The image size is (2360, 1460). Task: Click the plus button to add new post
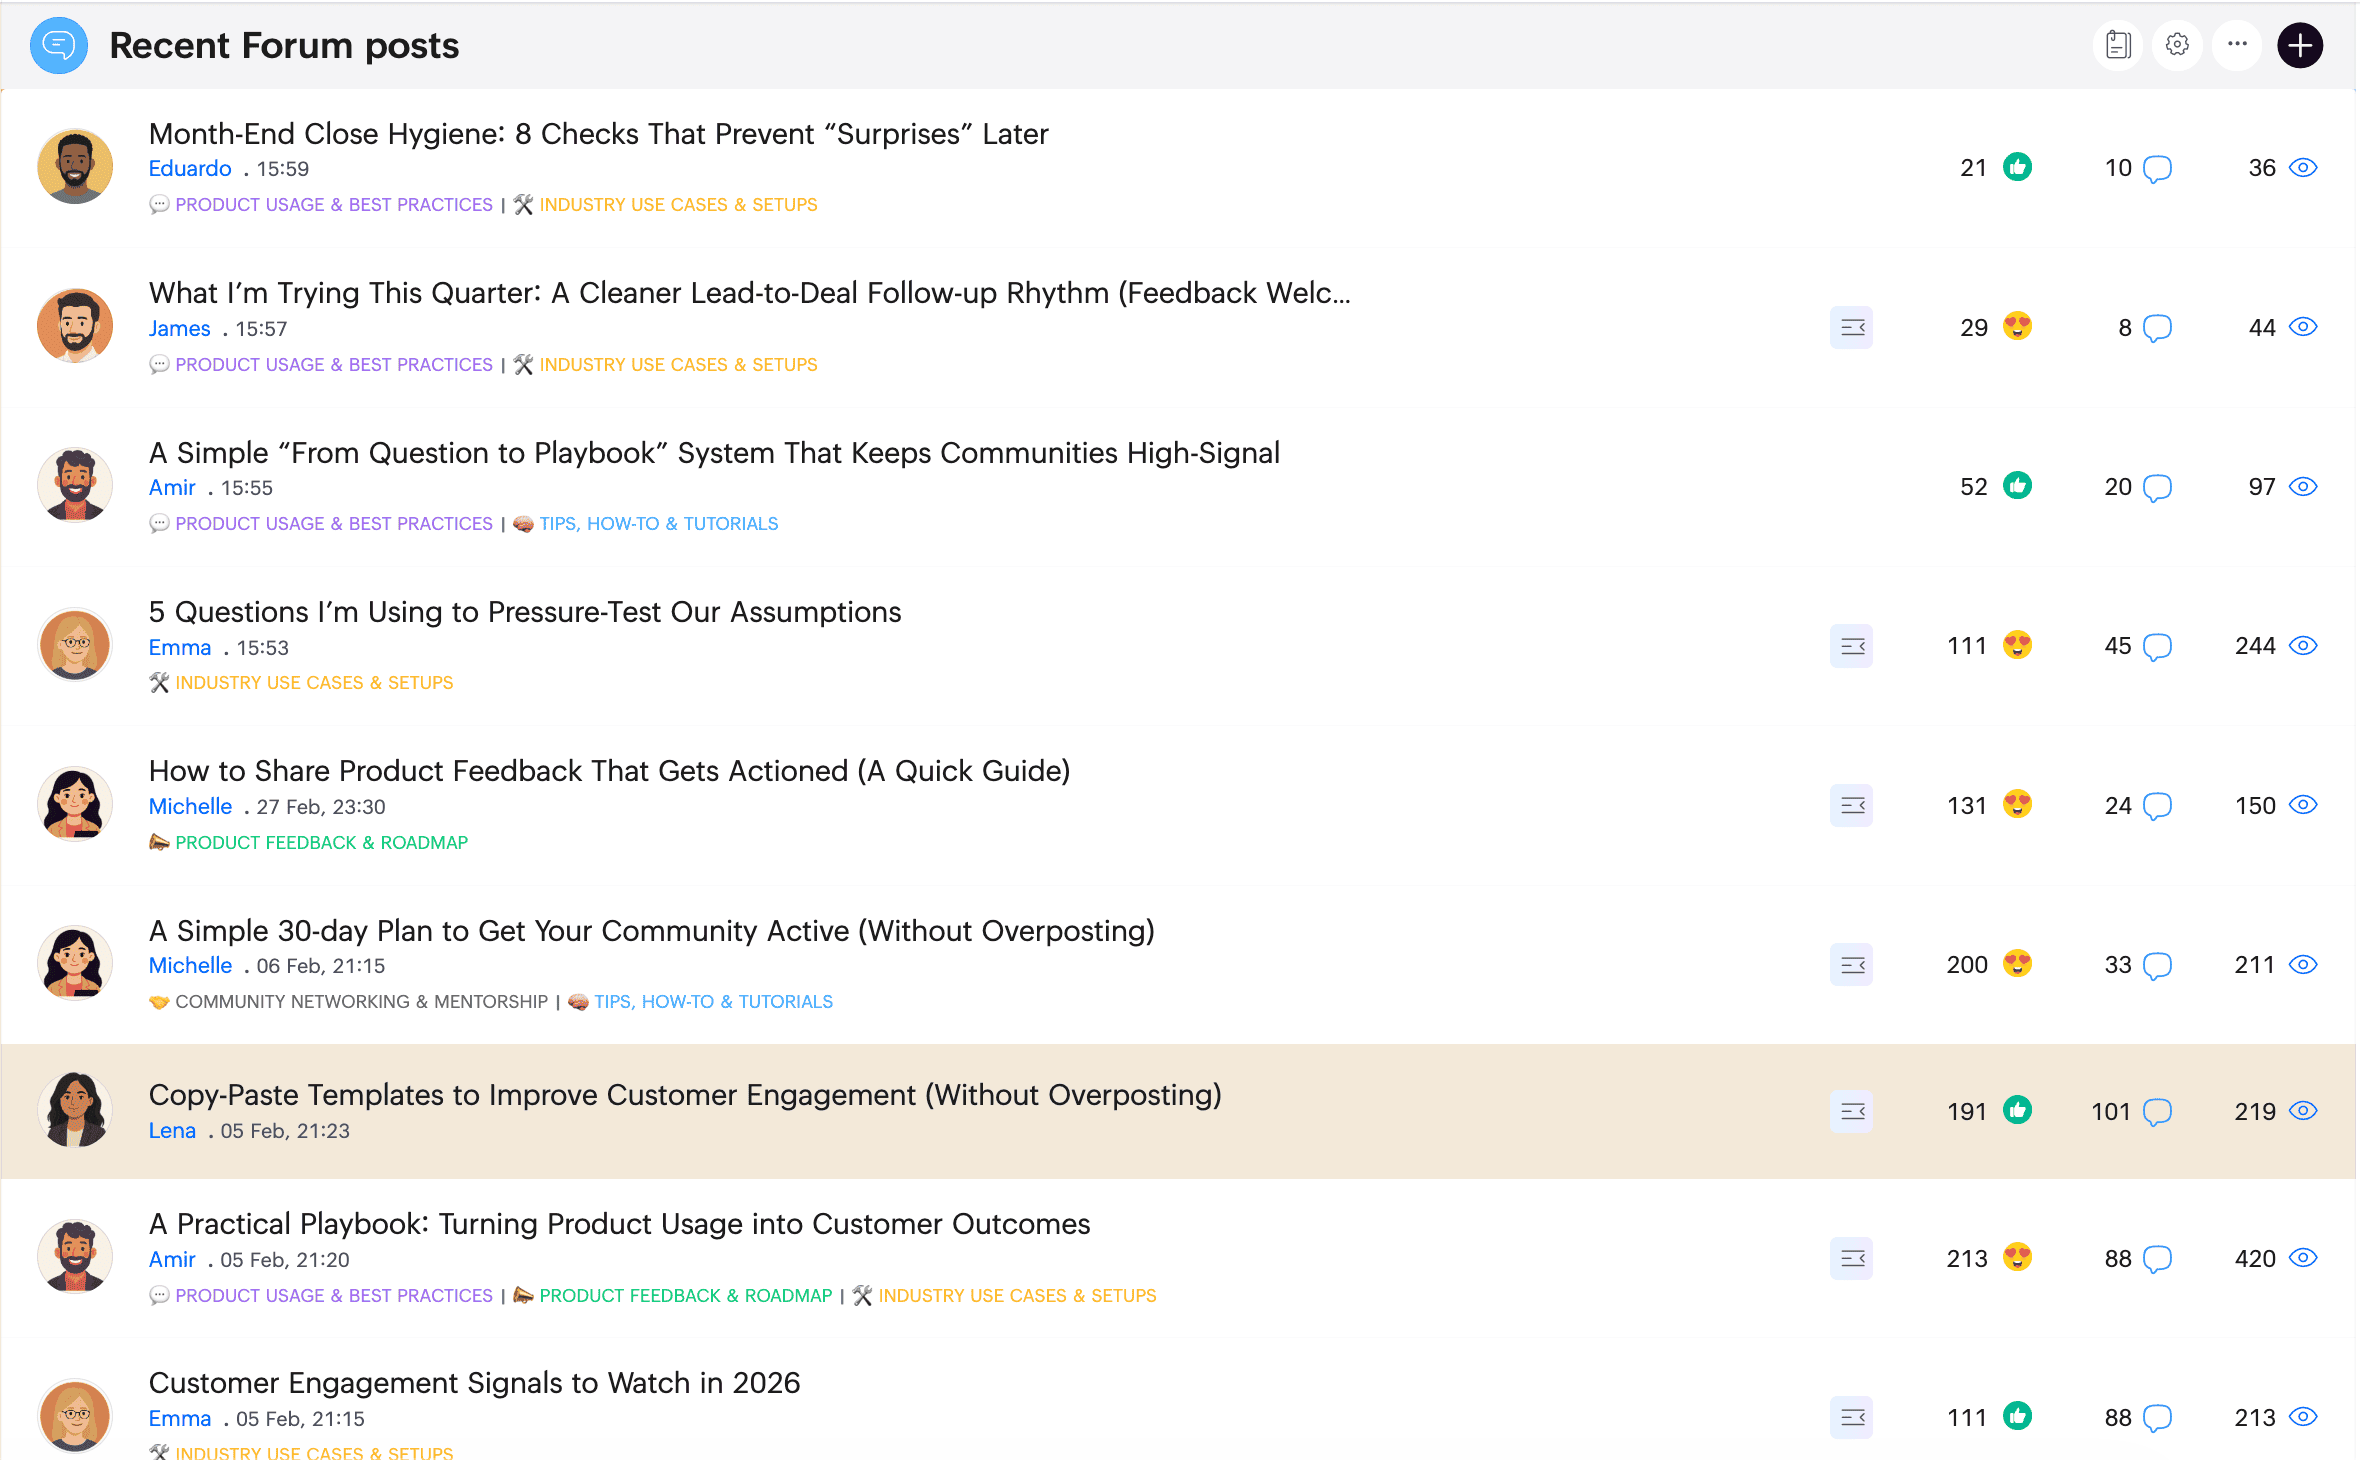[2299, 46]
